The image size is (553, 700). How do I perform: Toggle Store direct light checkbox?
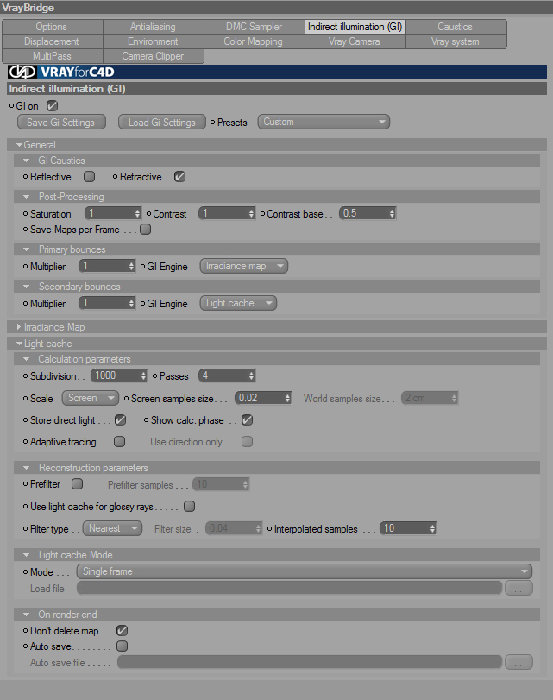(x=121, y=420)
